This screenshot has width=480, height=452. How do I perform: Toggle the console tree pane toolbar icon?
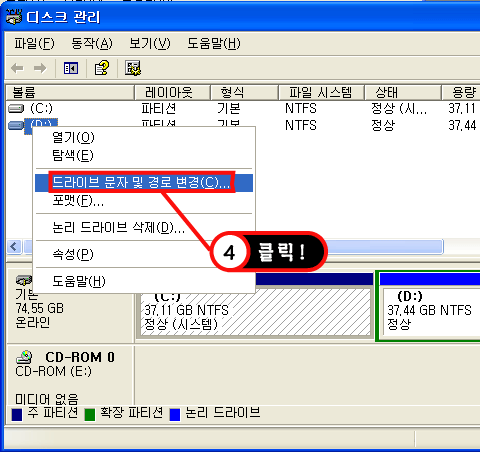[x=71, y=68]
